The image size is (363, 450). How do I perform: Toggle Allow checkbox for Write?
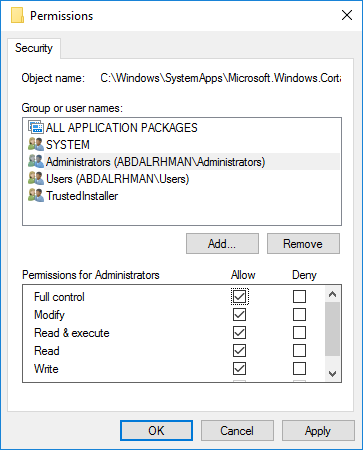[x=239, y=368]
